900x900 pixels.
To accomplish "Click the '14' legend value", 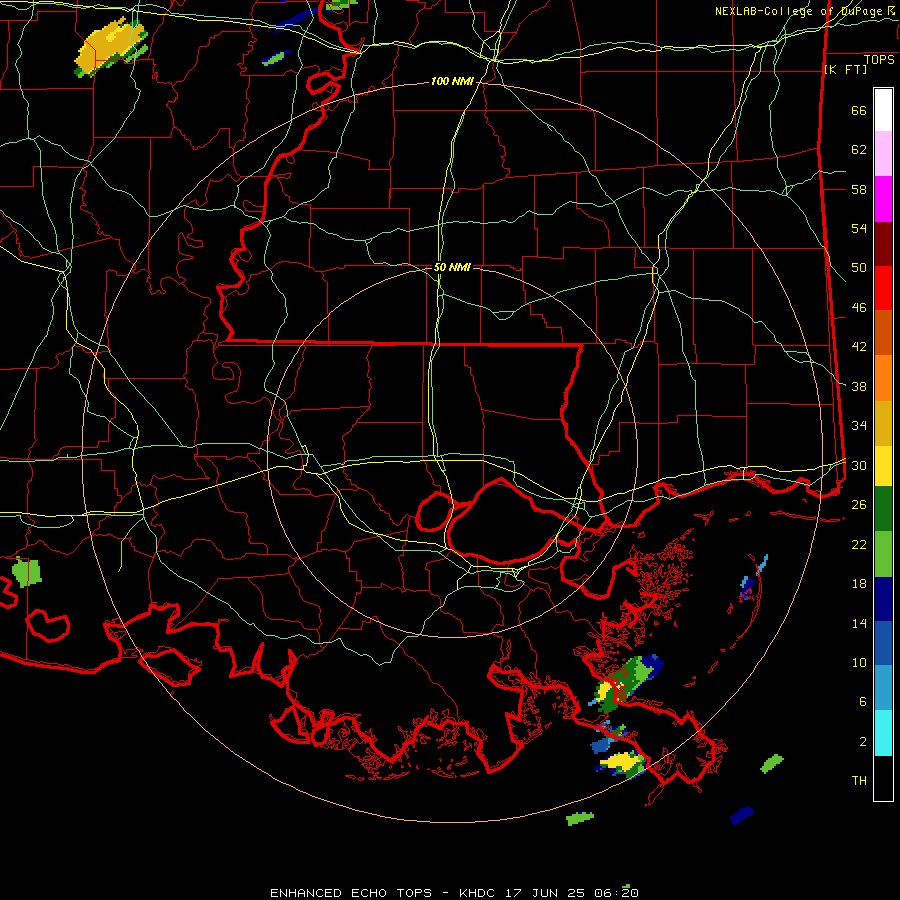I will click(x=859, y=623).
